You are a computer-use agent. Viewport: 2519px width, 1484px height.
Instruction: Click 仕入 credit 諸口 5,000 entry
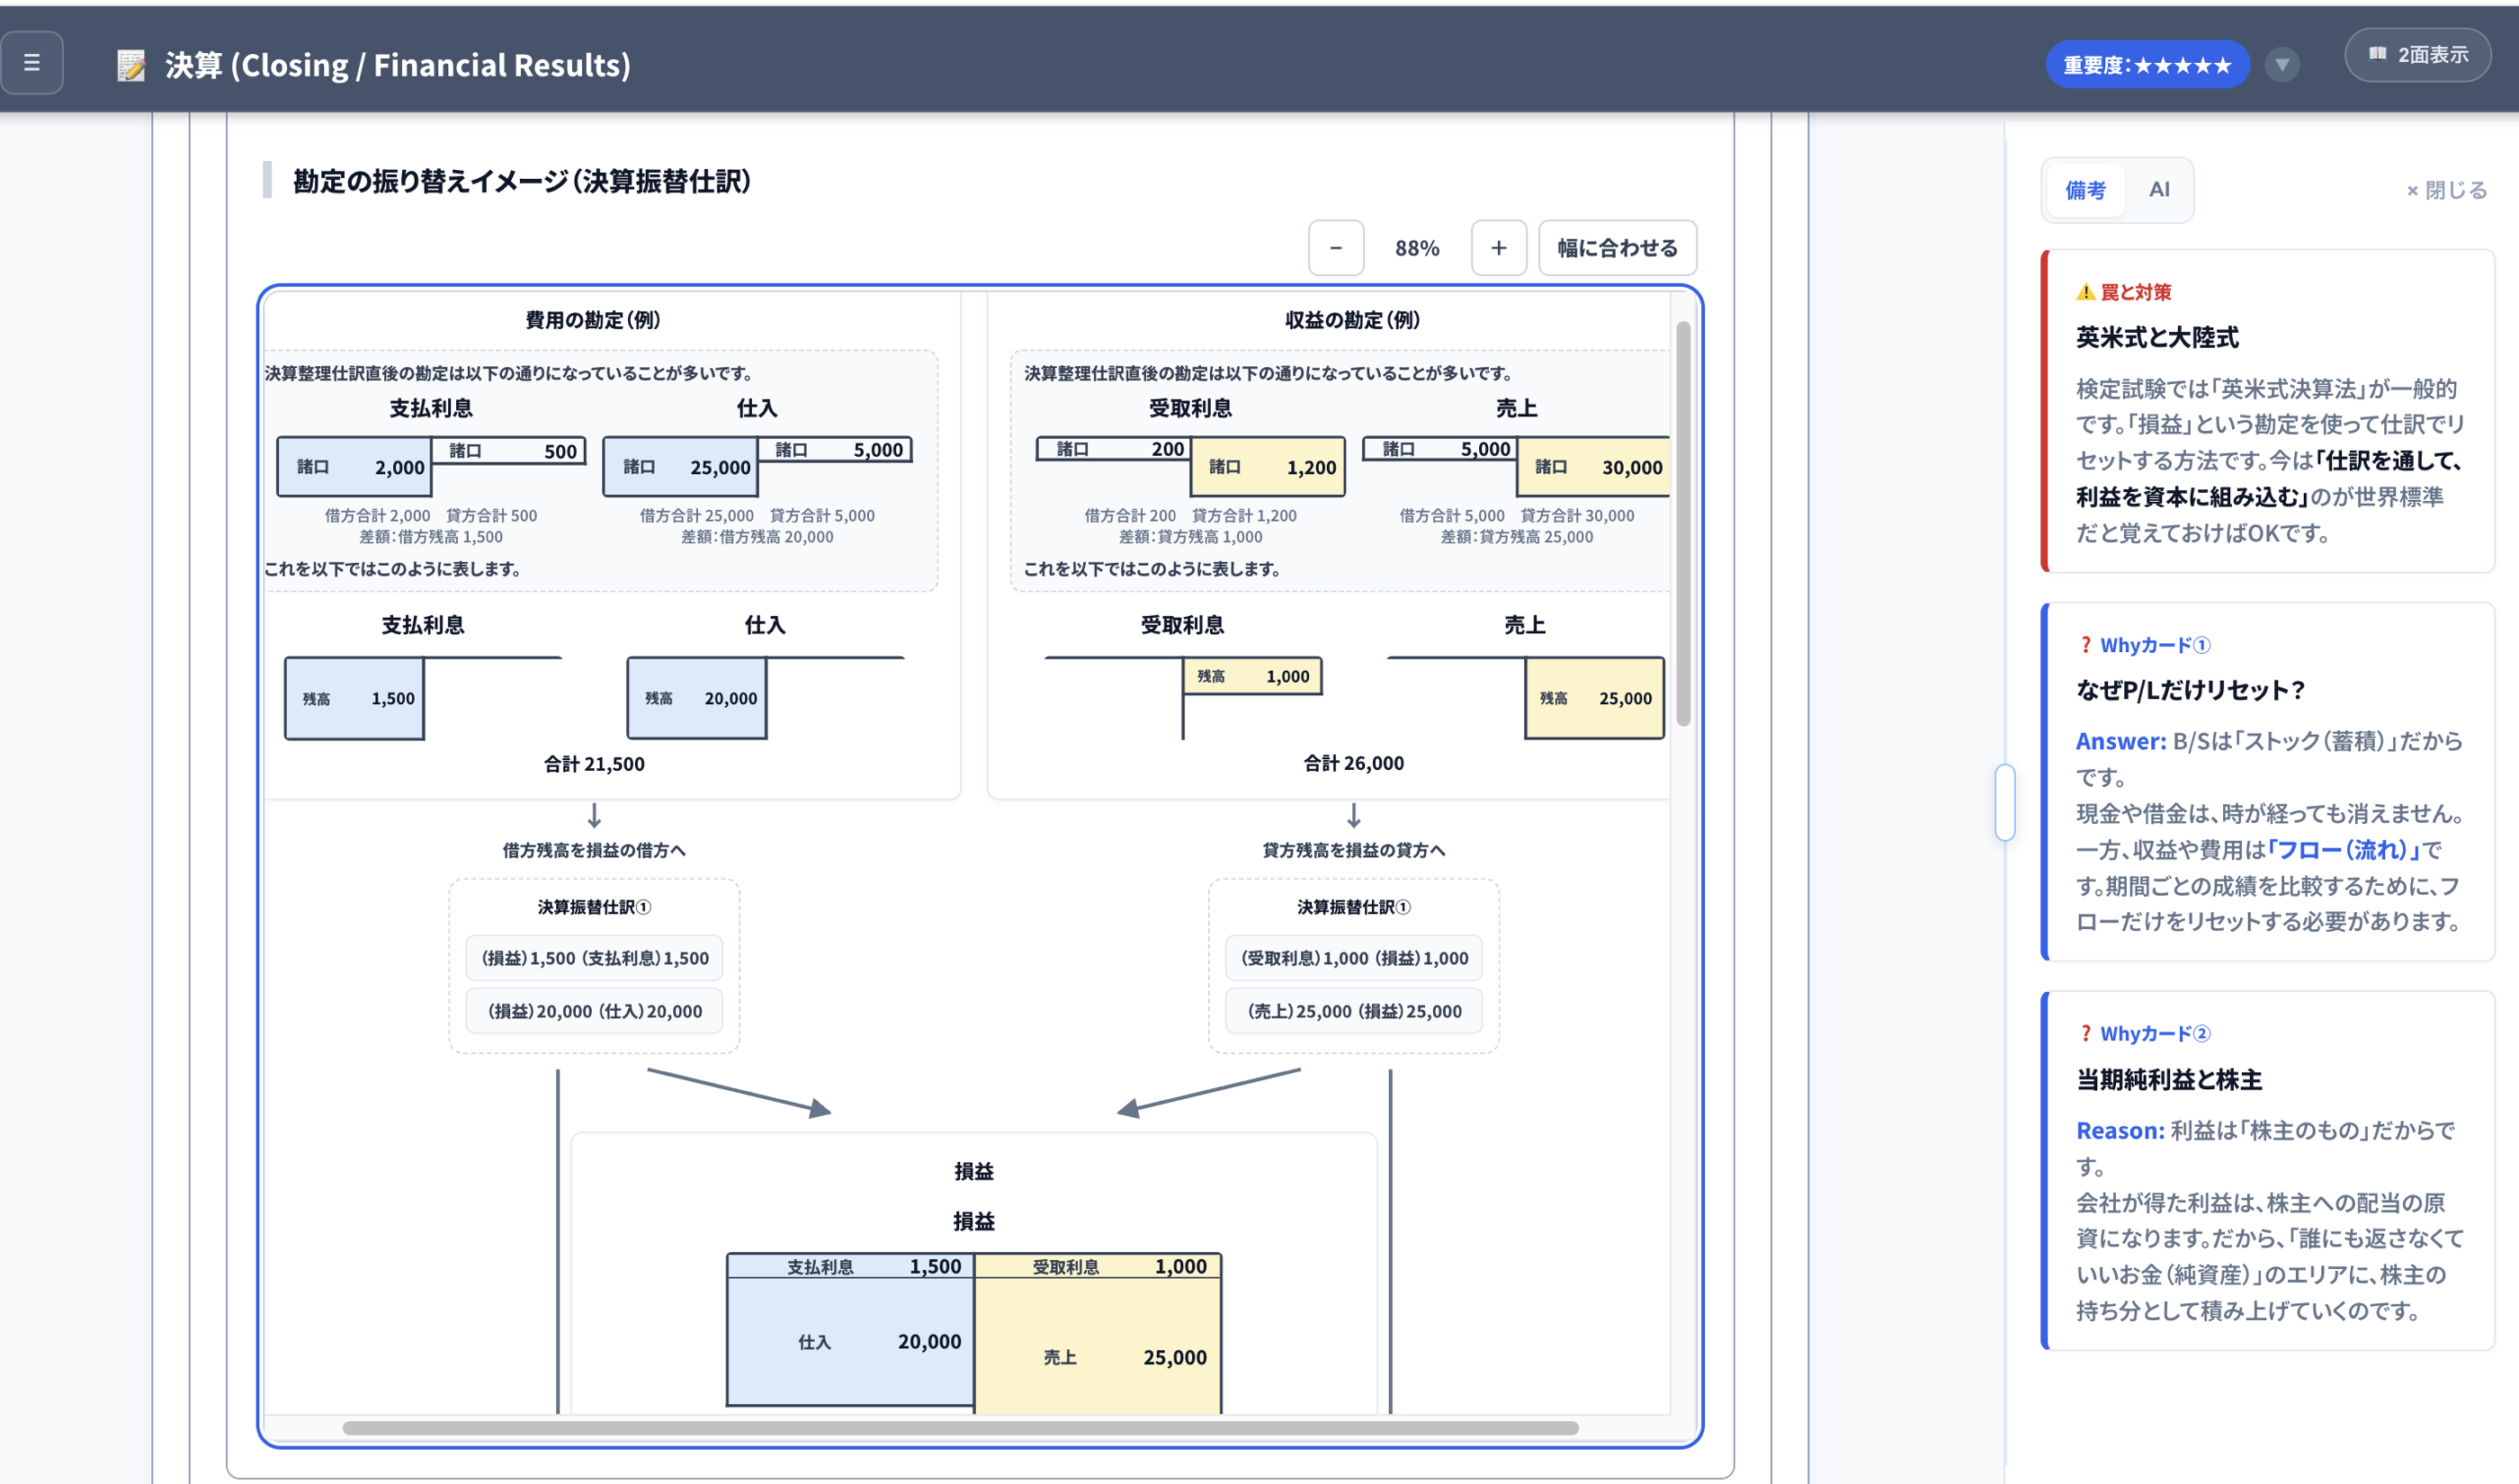click(834, 450)
